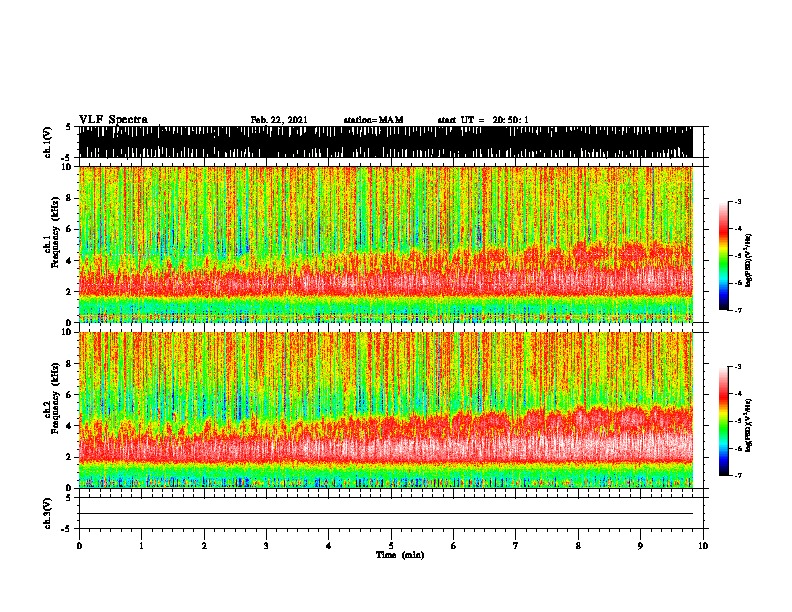Click the '-7' label on ch.1 color scale
The width and height of the screenshot is (792, 612).
coord(738,310)
